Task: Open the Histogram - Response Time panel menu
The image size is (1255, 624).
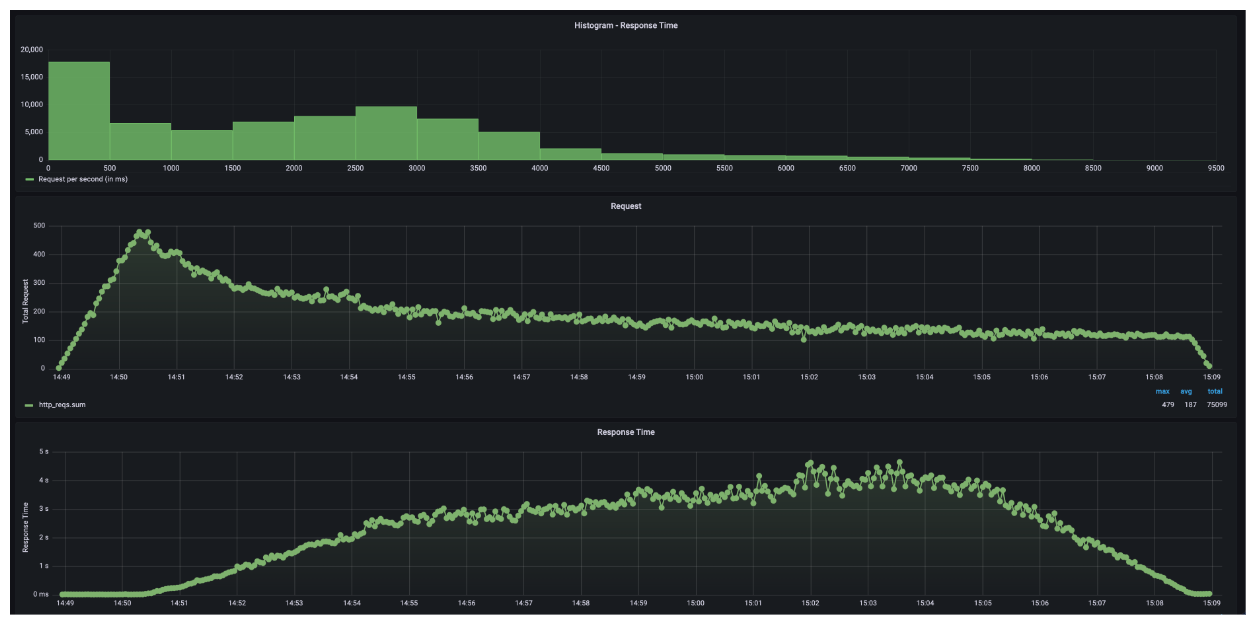Action: point(627,25)
